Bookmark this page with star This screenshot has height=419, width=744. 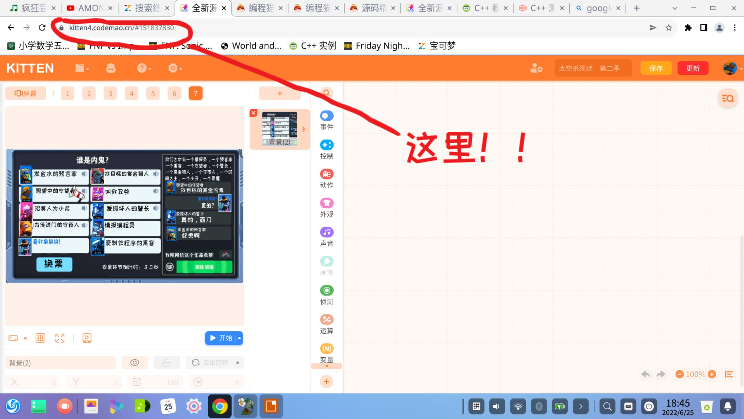pyautogui.click(x=669, y=28)
